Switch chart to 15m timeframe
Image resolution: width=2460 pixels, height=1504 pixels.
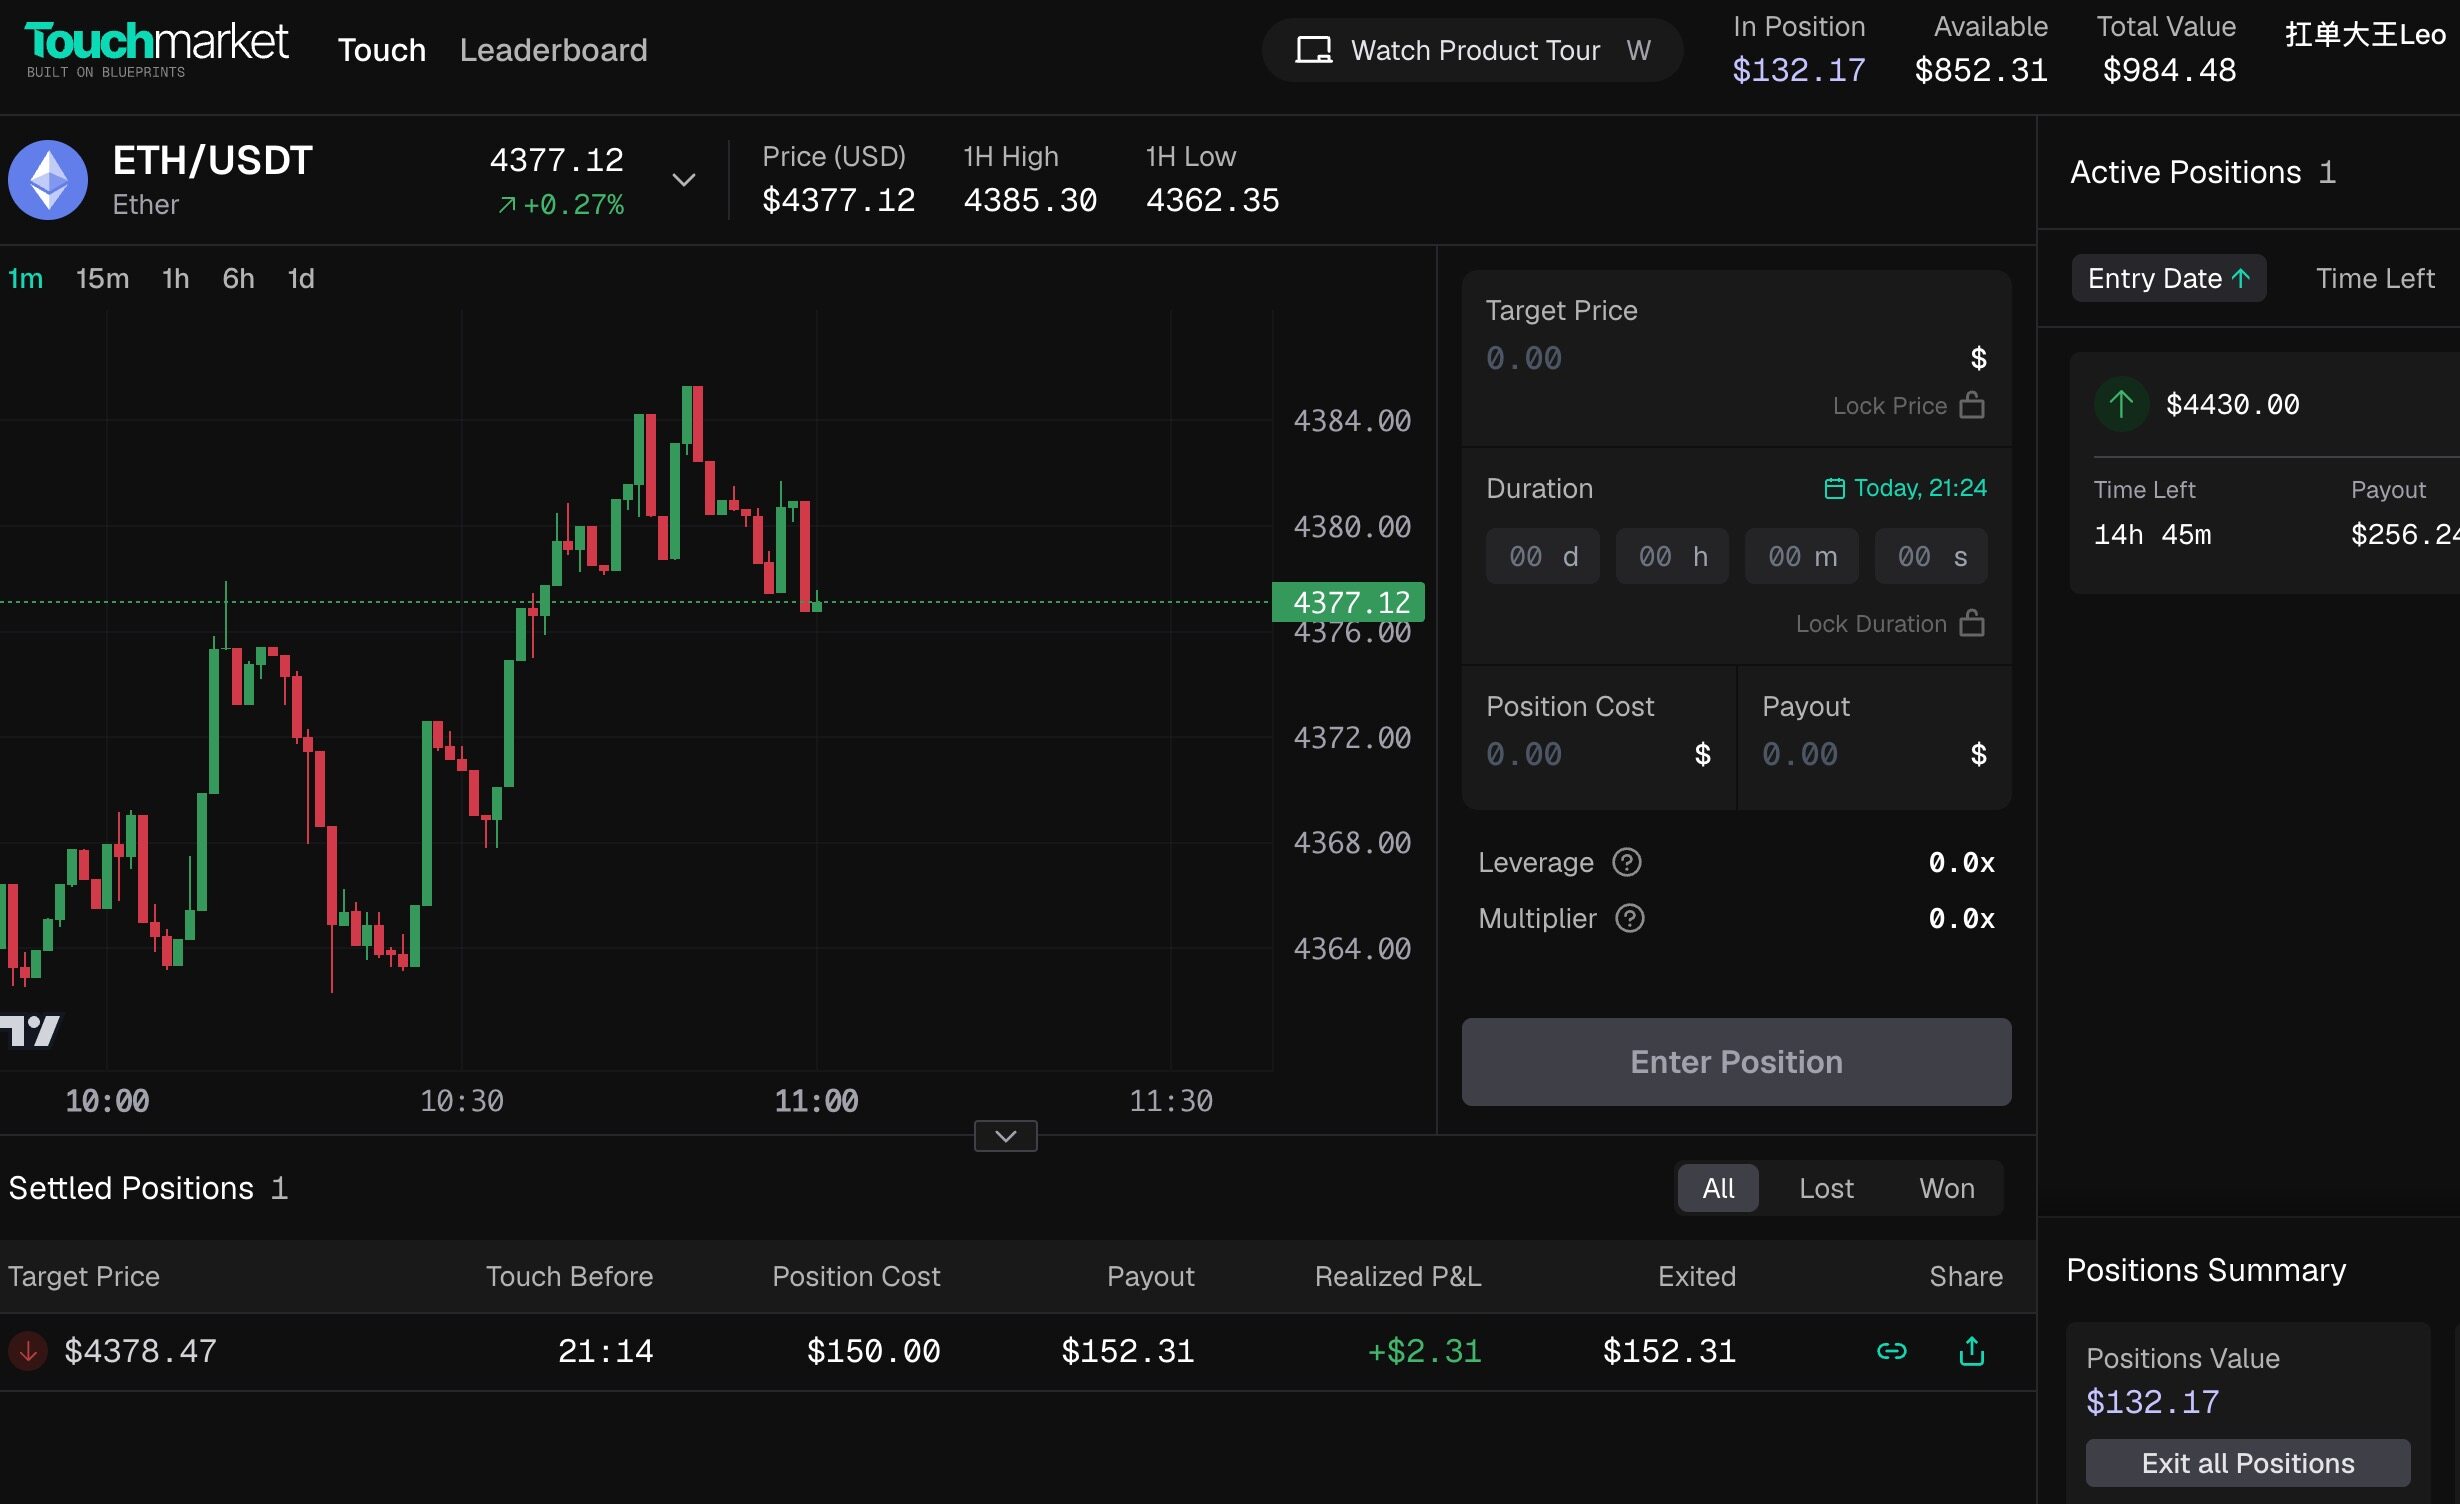(102, 278)
